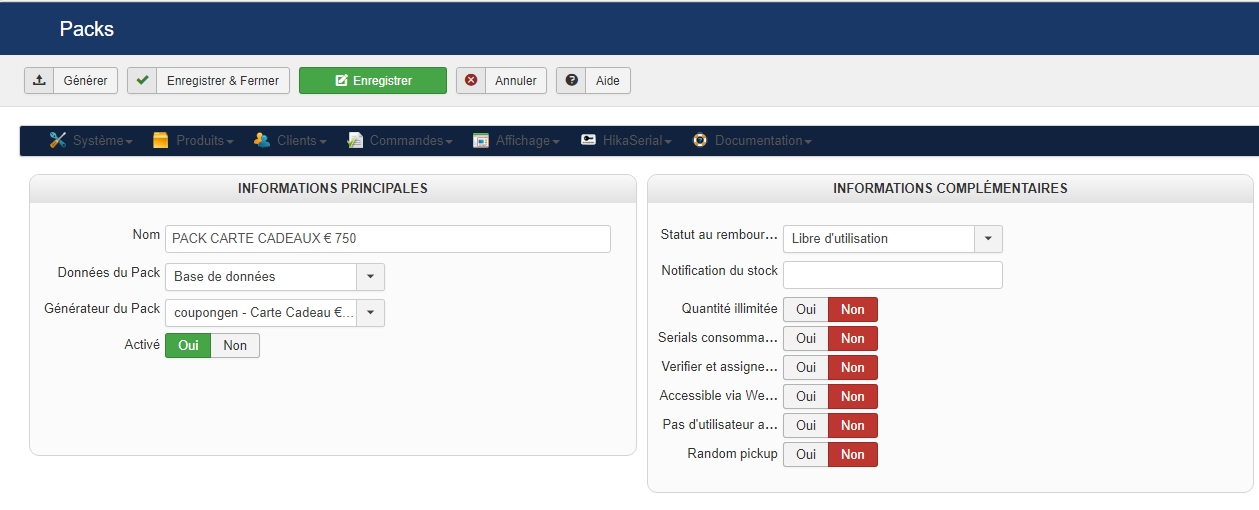Viewport: 1259px width, 510px height.
Task: Open the Système menu
Action: (92, 141)
